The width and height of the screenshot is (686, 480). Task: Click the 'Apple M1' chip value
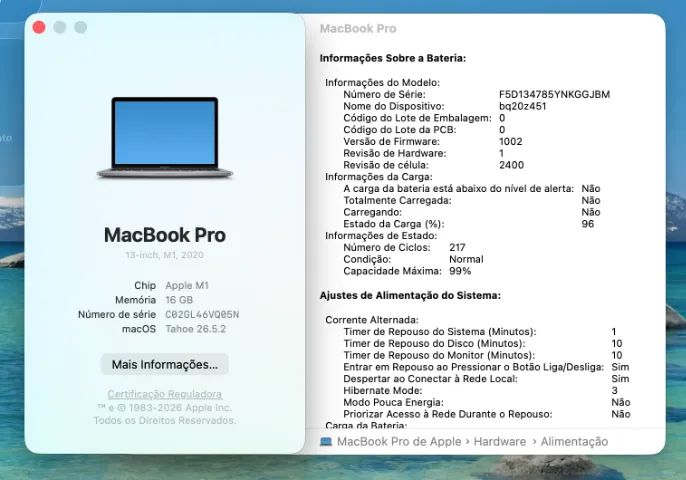pyautogui.click(x=187, y=286)
